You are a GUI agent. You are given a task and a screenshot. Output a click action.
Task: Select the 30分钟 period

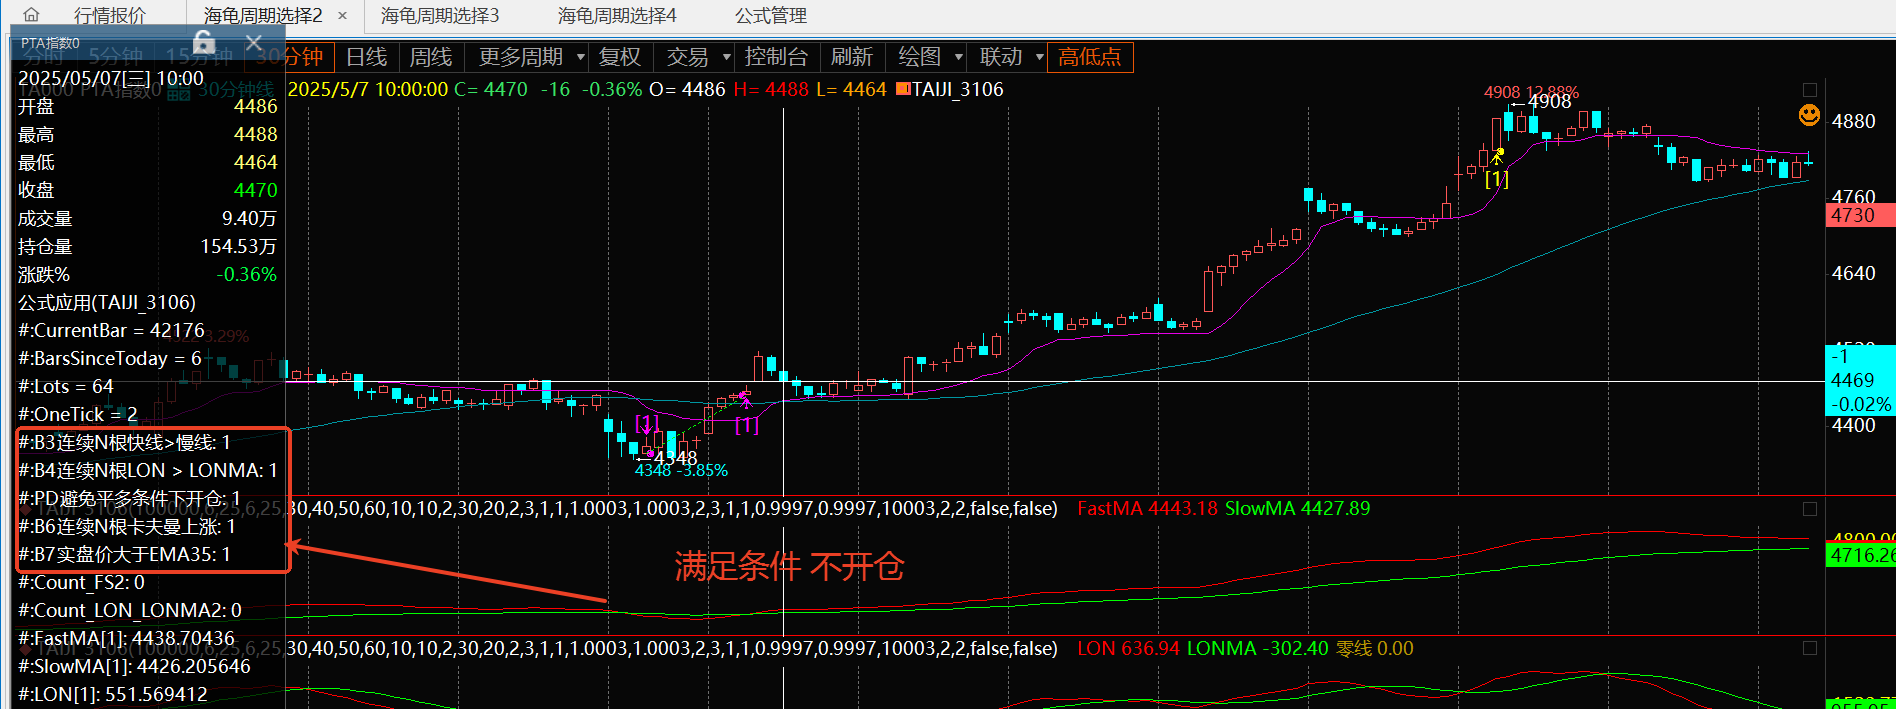pos(290,57)
